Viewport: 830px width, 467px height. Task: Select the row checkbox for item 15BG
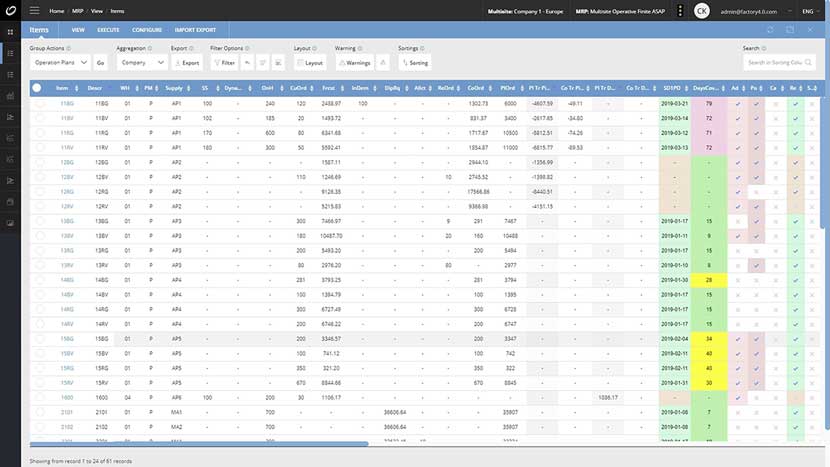40,338
